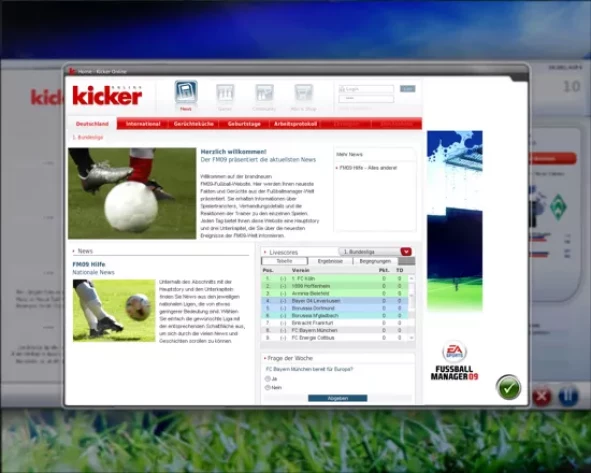Switch to the Deutschland tab
591x473 pixels.
[x=92, y=124]
